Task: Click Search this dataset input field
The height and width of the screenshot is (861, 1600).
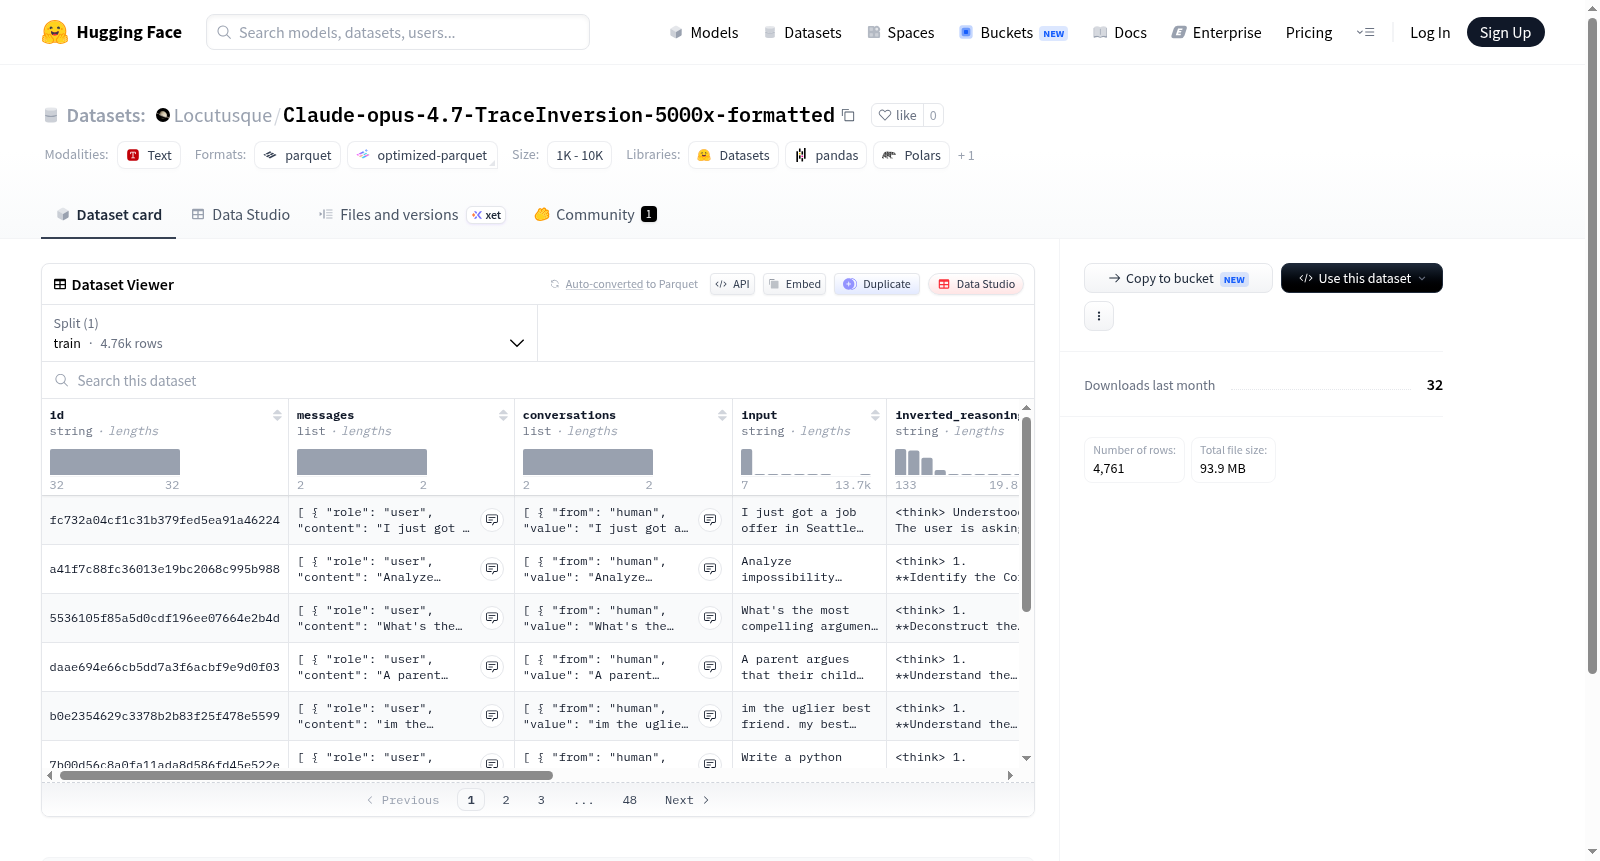Action: pyautogui.click(x=538, y=381)
